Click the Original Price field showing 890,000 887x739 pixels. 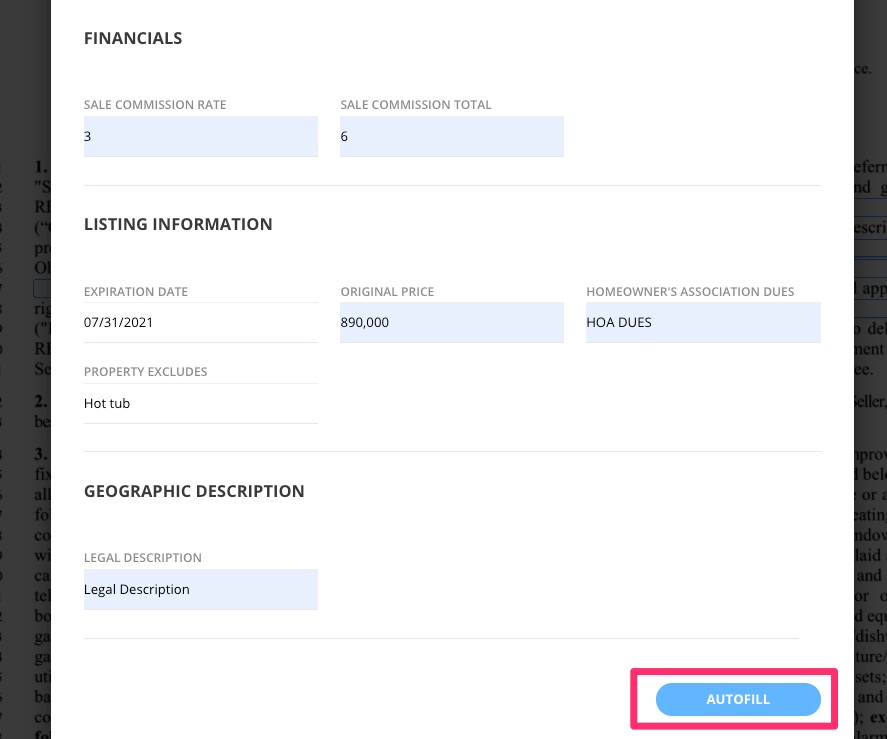pos(451,322)
